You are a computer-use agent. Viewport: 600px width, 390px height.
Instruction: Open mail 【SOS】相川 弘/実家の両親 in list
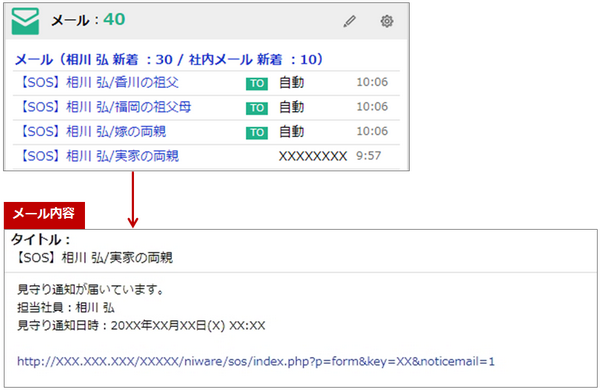(99, 156)
